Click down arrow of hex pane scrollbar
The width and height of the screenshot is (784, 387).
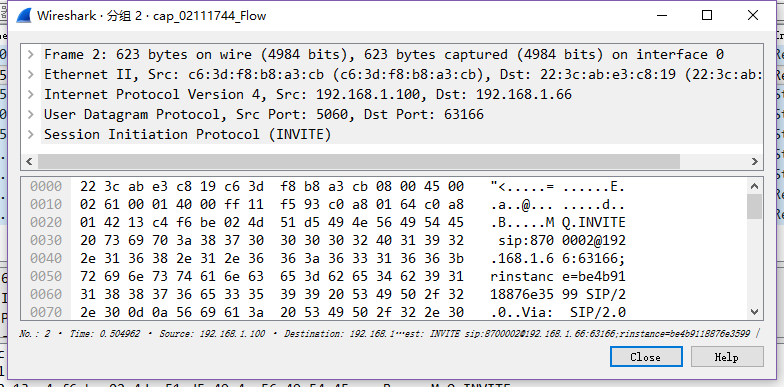755,312
